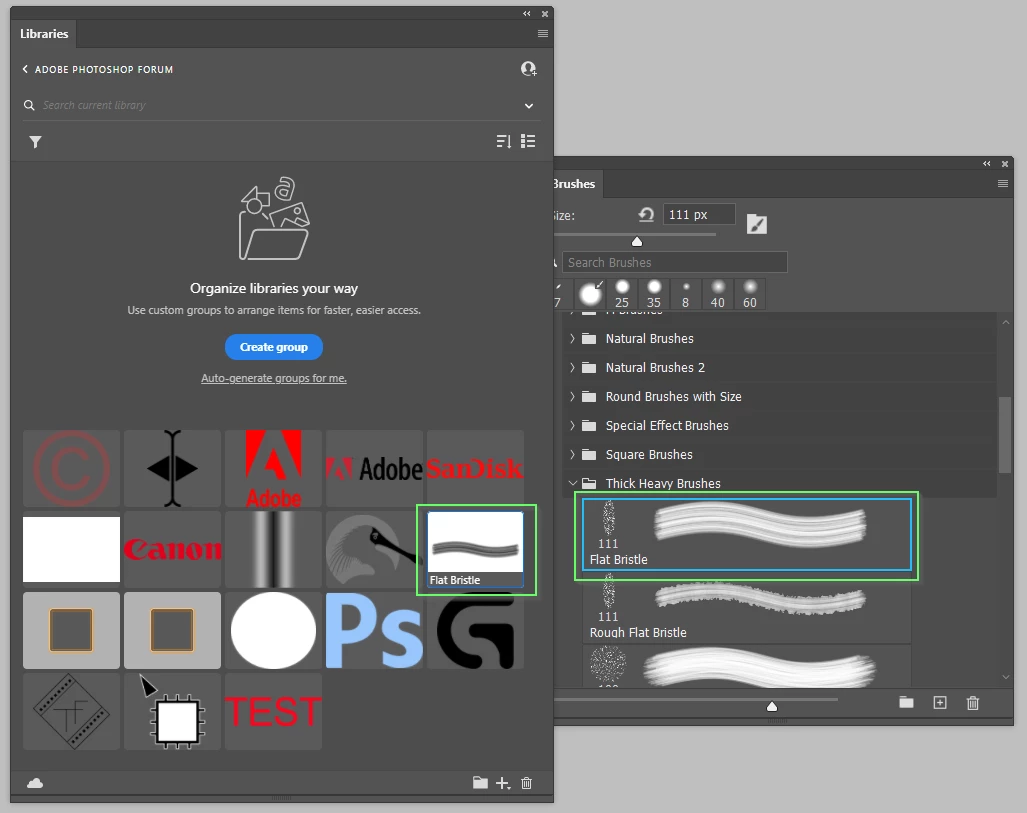
Task: Collapse the Brushes panel with double arrows
Action: [x=986, y=164]
